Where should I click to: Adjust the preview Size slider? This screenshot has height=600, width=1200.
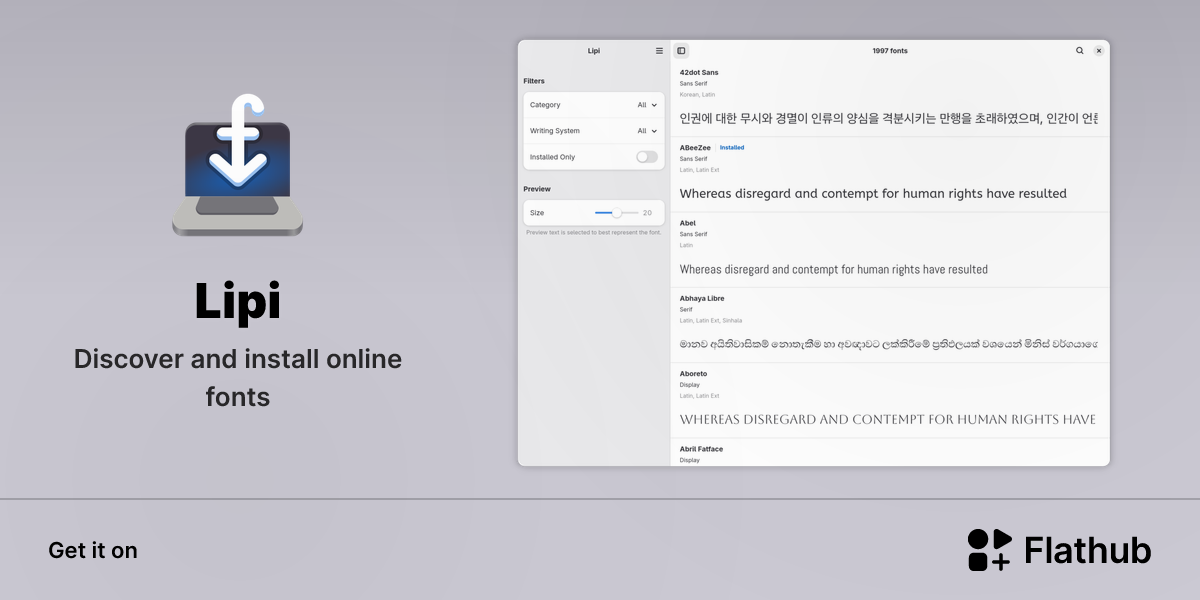coord(616,213)
